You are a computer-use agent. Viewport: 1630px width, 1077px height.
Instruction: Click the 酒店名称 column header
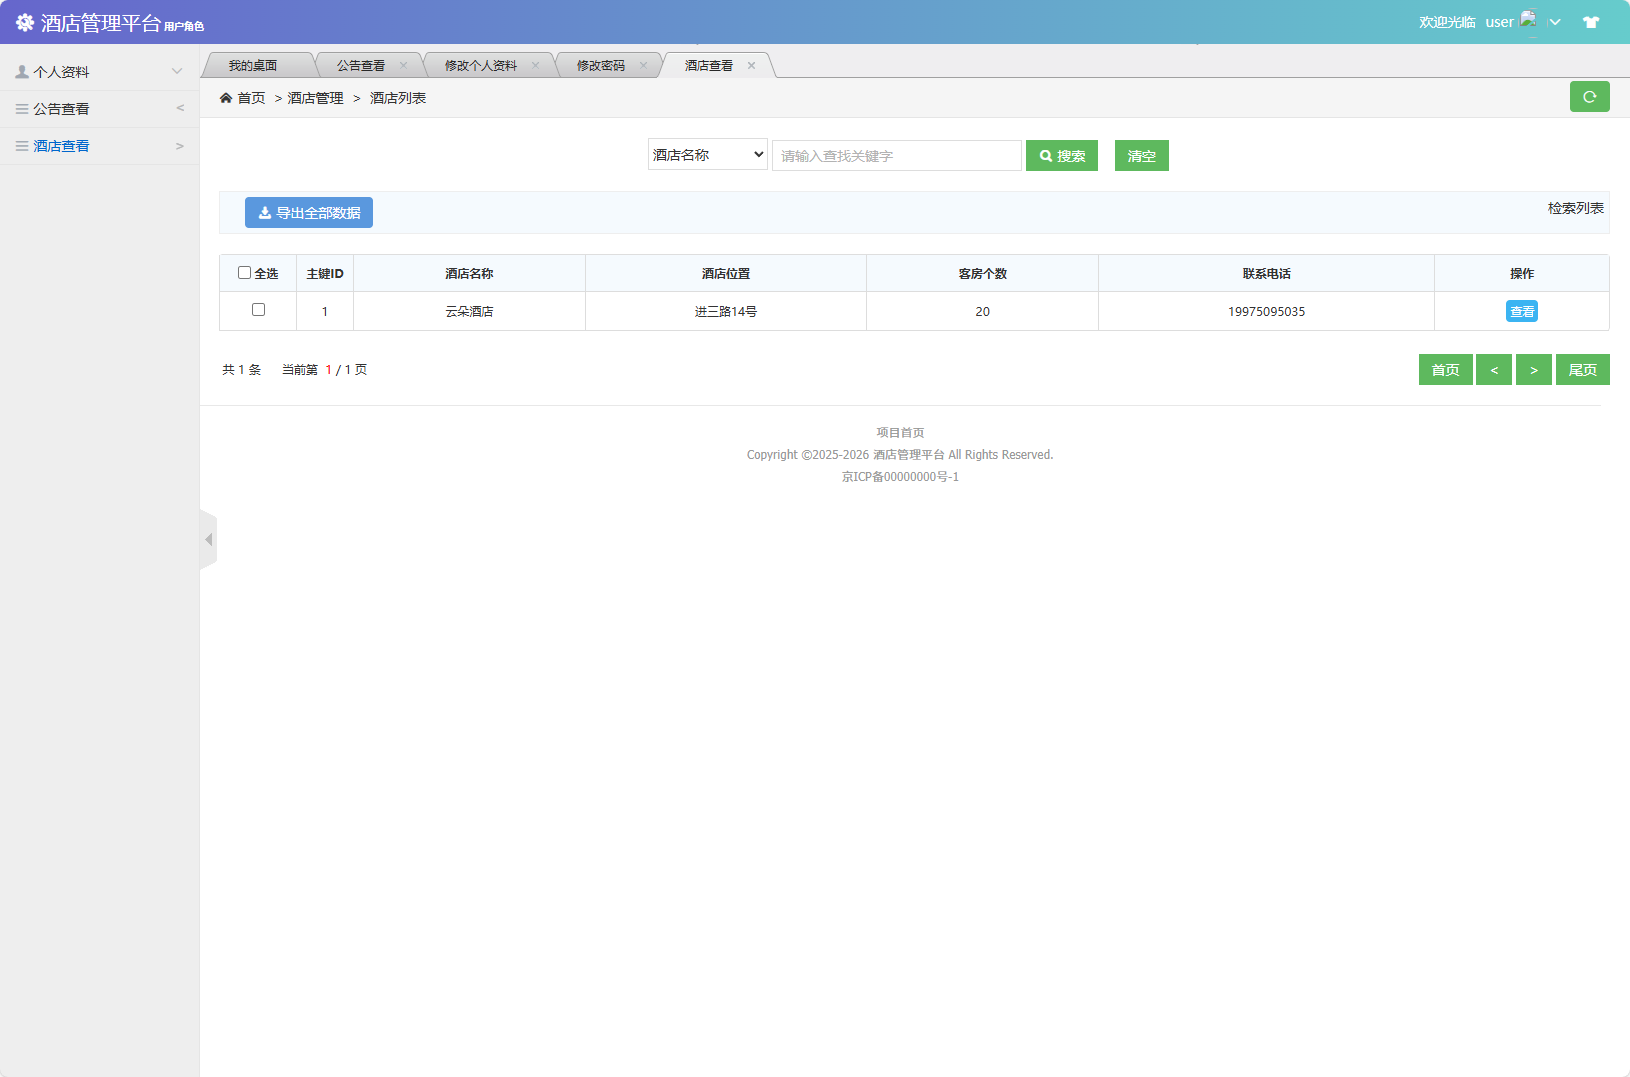click(x=469, y=274)
